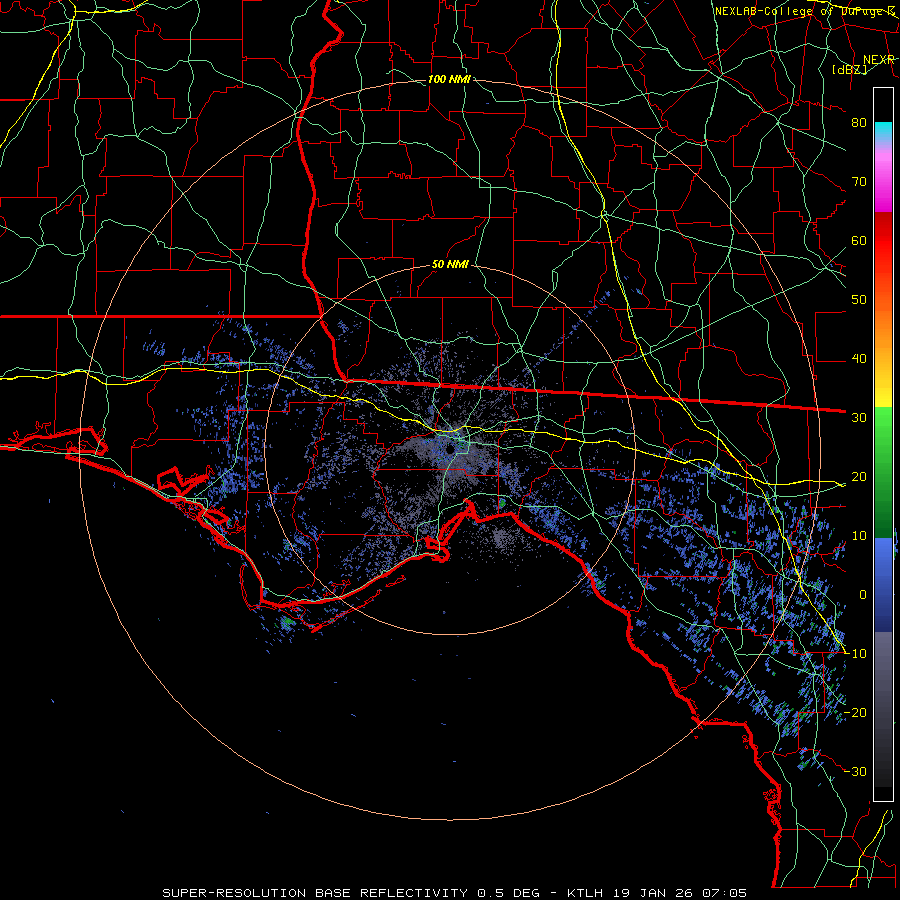Select the 70 value on the dBZ scale

859,181
